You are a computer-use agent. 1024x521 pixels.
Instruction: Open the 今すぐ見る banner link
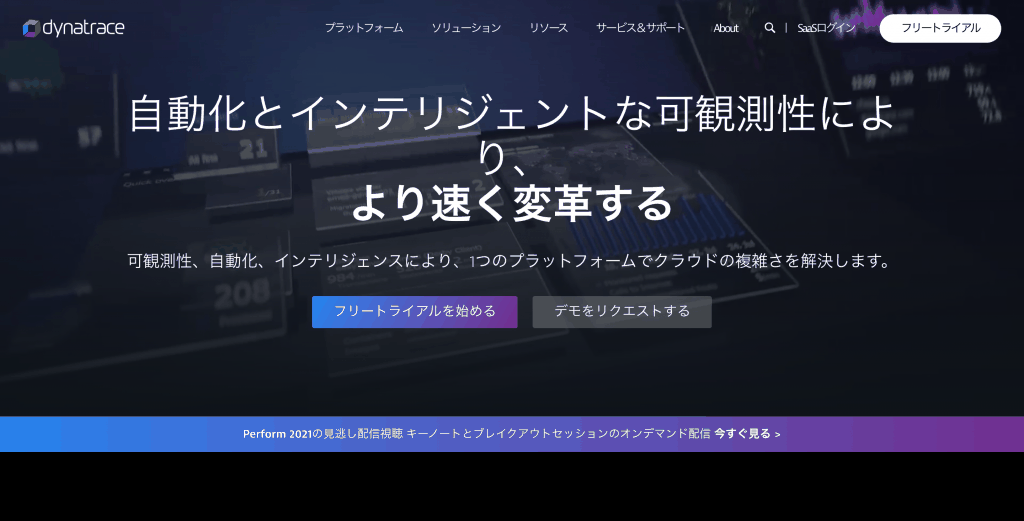coord(747,434)
